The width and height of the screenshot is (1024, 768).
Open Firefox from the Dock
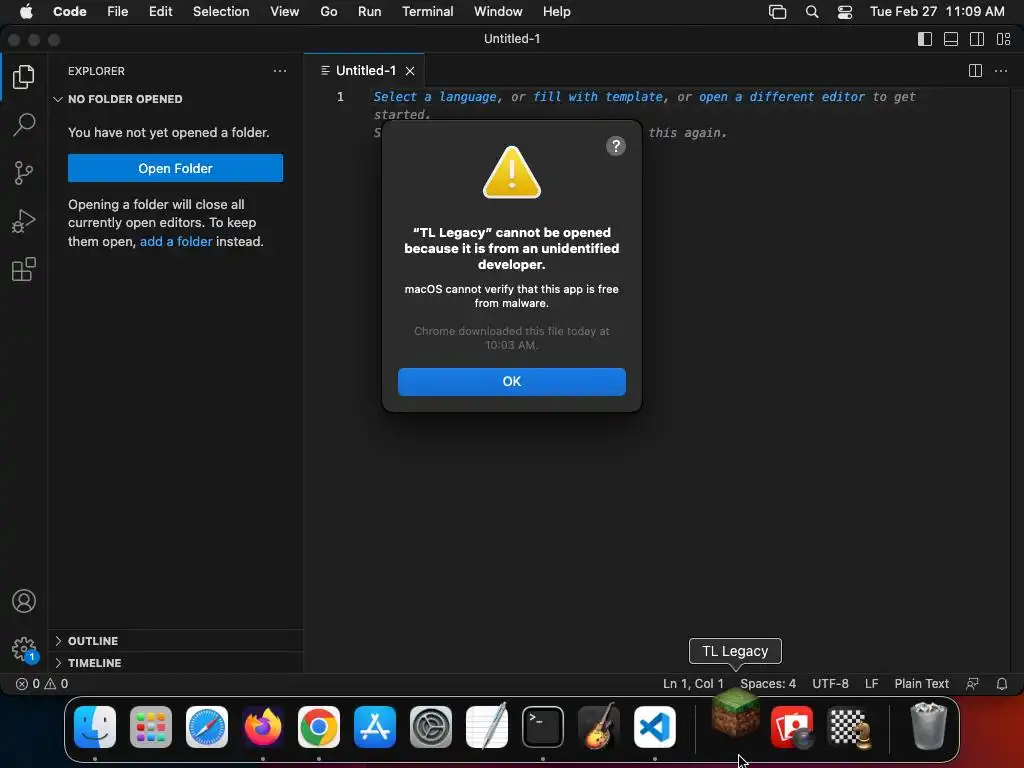(263, 727)
